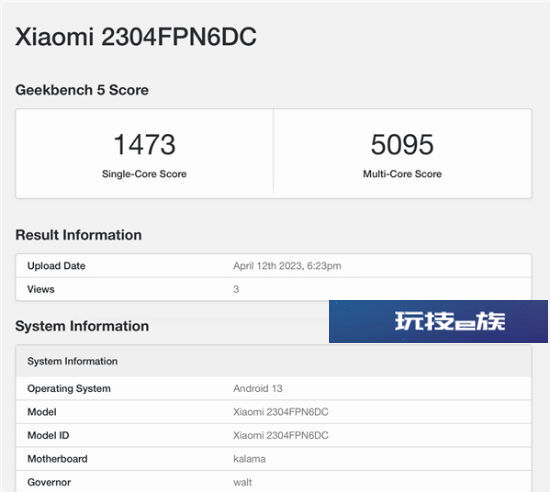This screenshot has height=492, width=550.
Task: Click the Governor value walt
Action: pos(242,483)
